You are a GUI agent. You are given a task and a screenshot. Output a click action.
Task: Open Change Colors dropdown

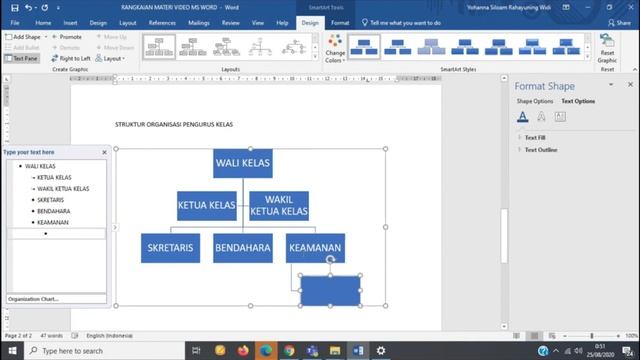[x=335, y=49]
